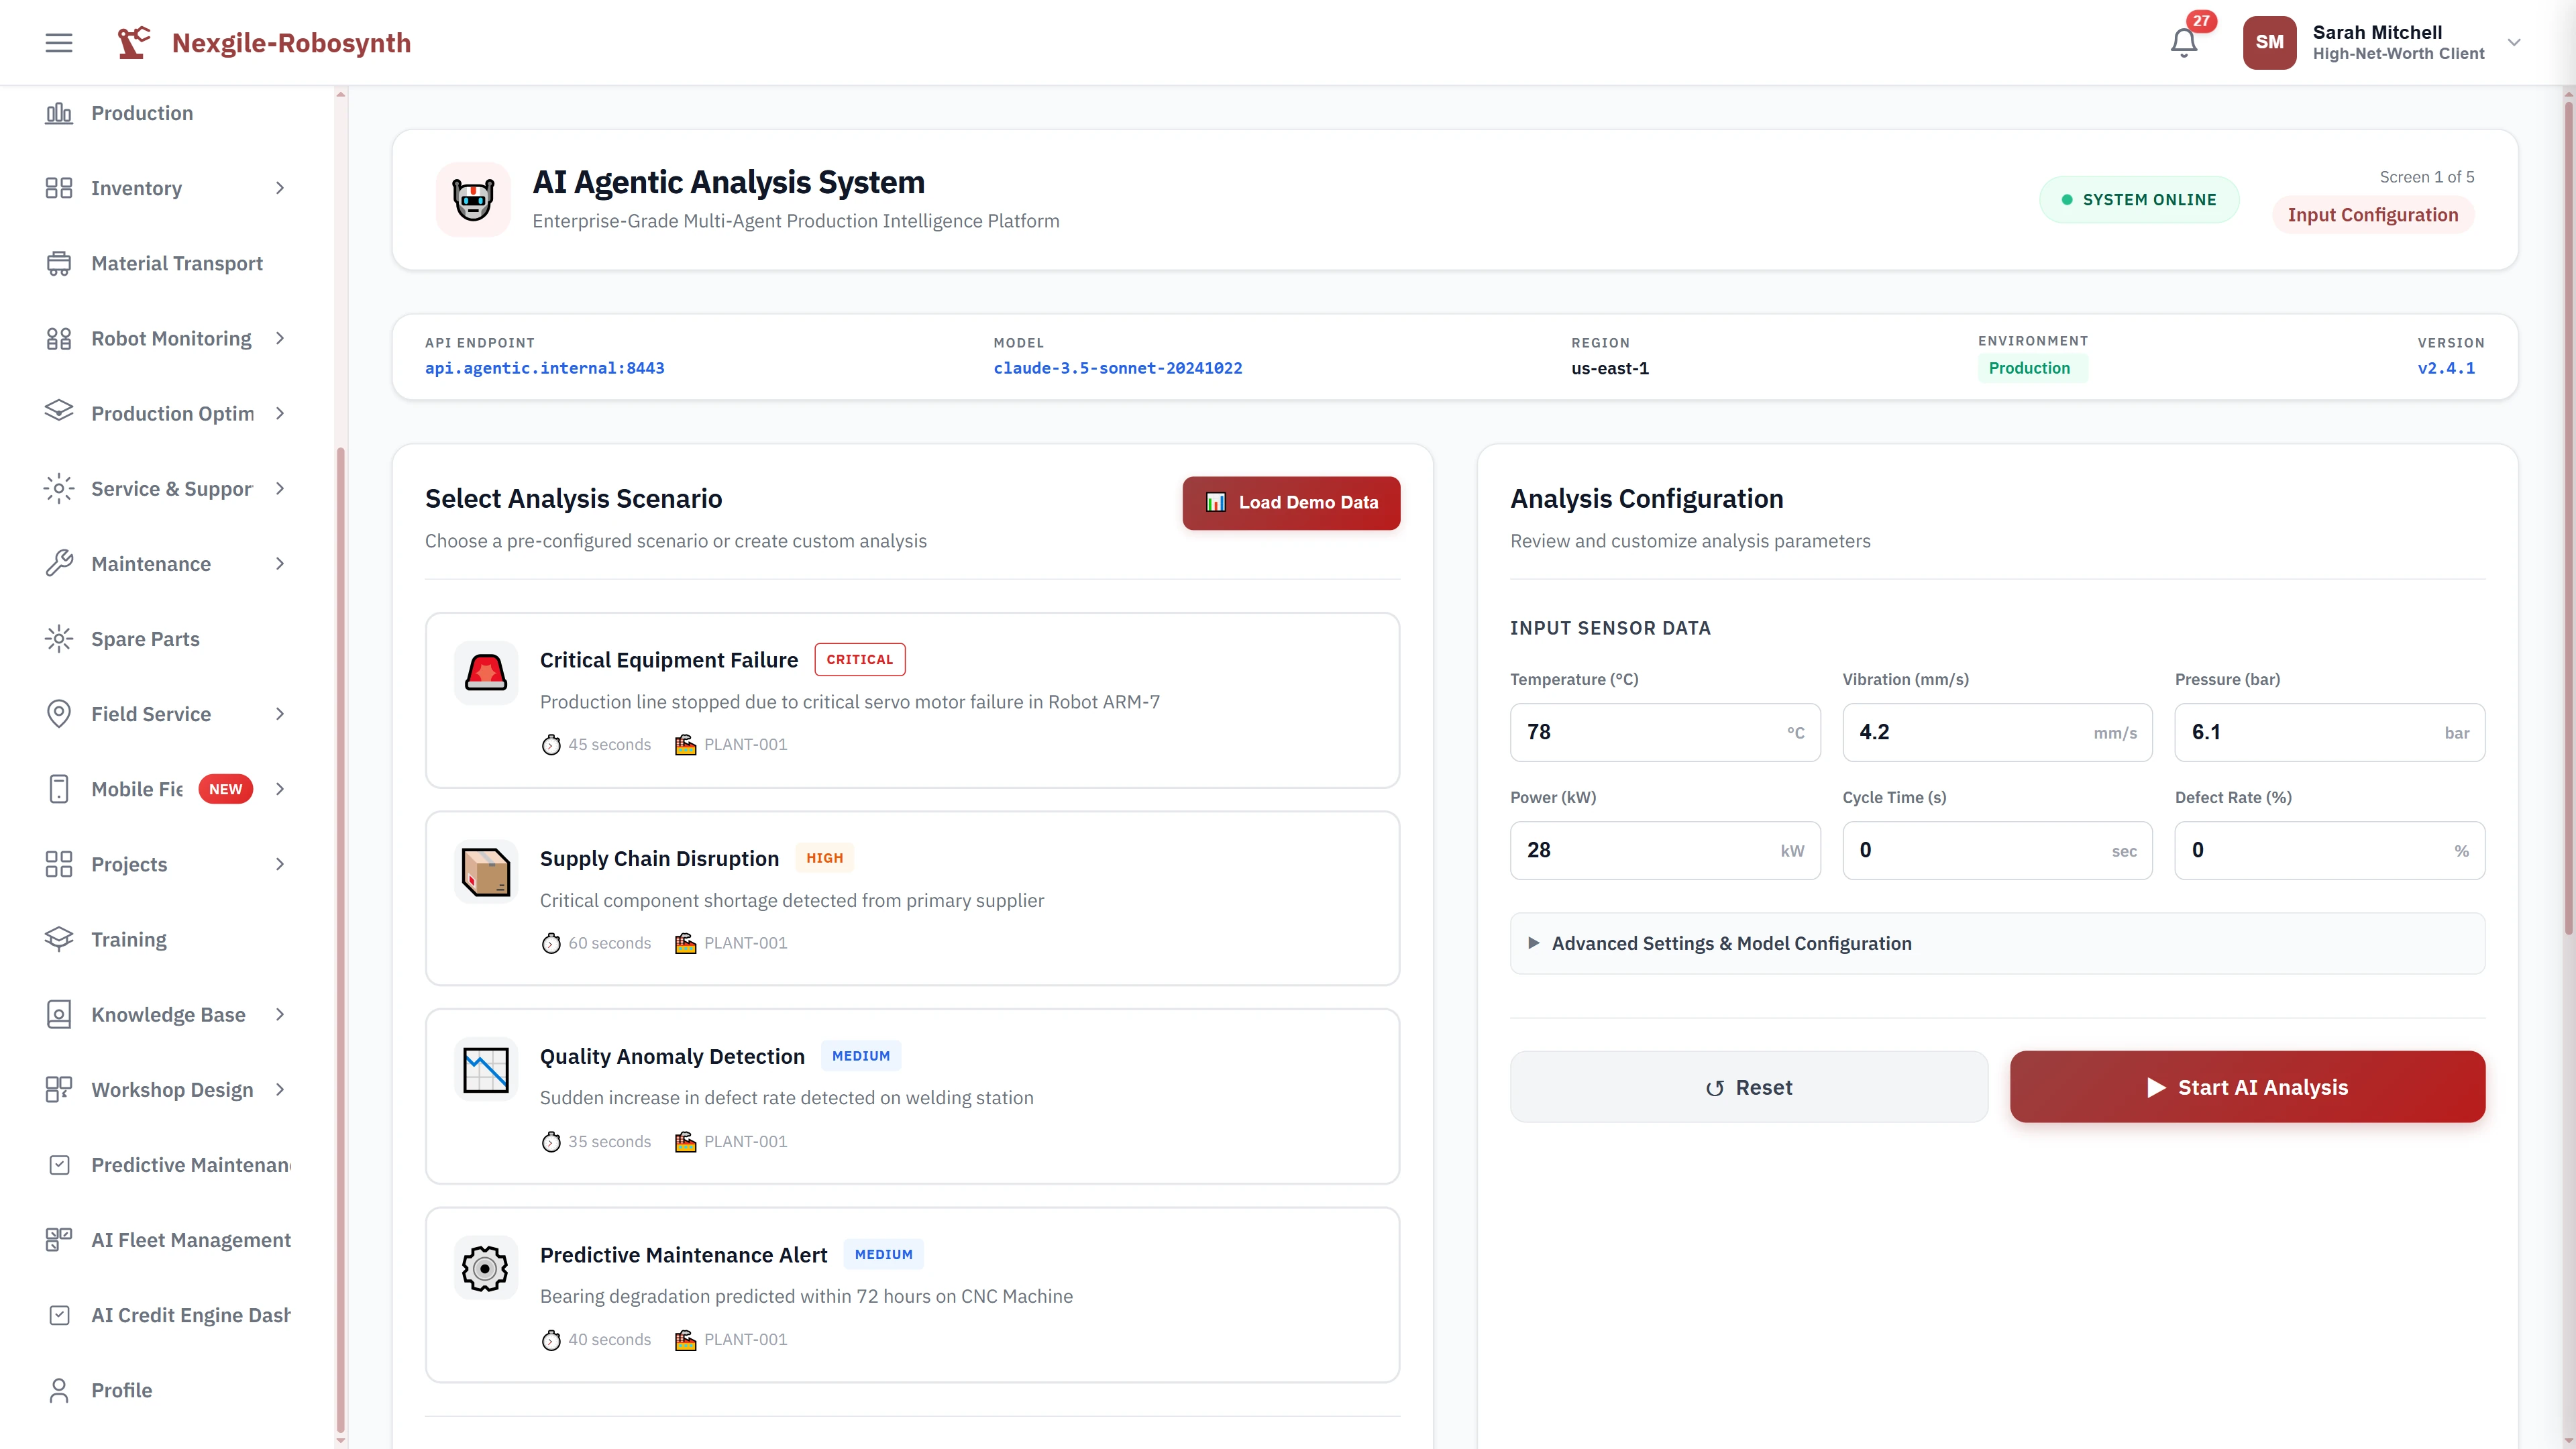Click the Knowledge Base icon

tap(58, 1014)
